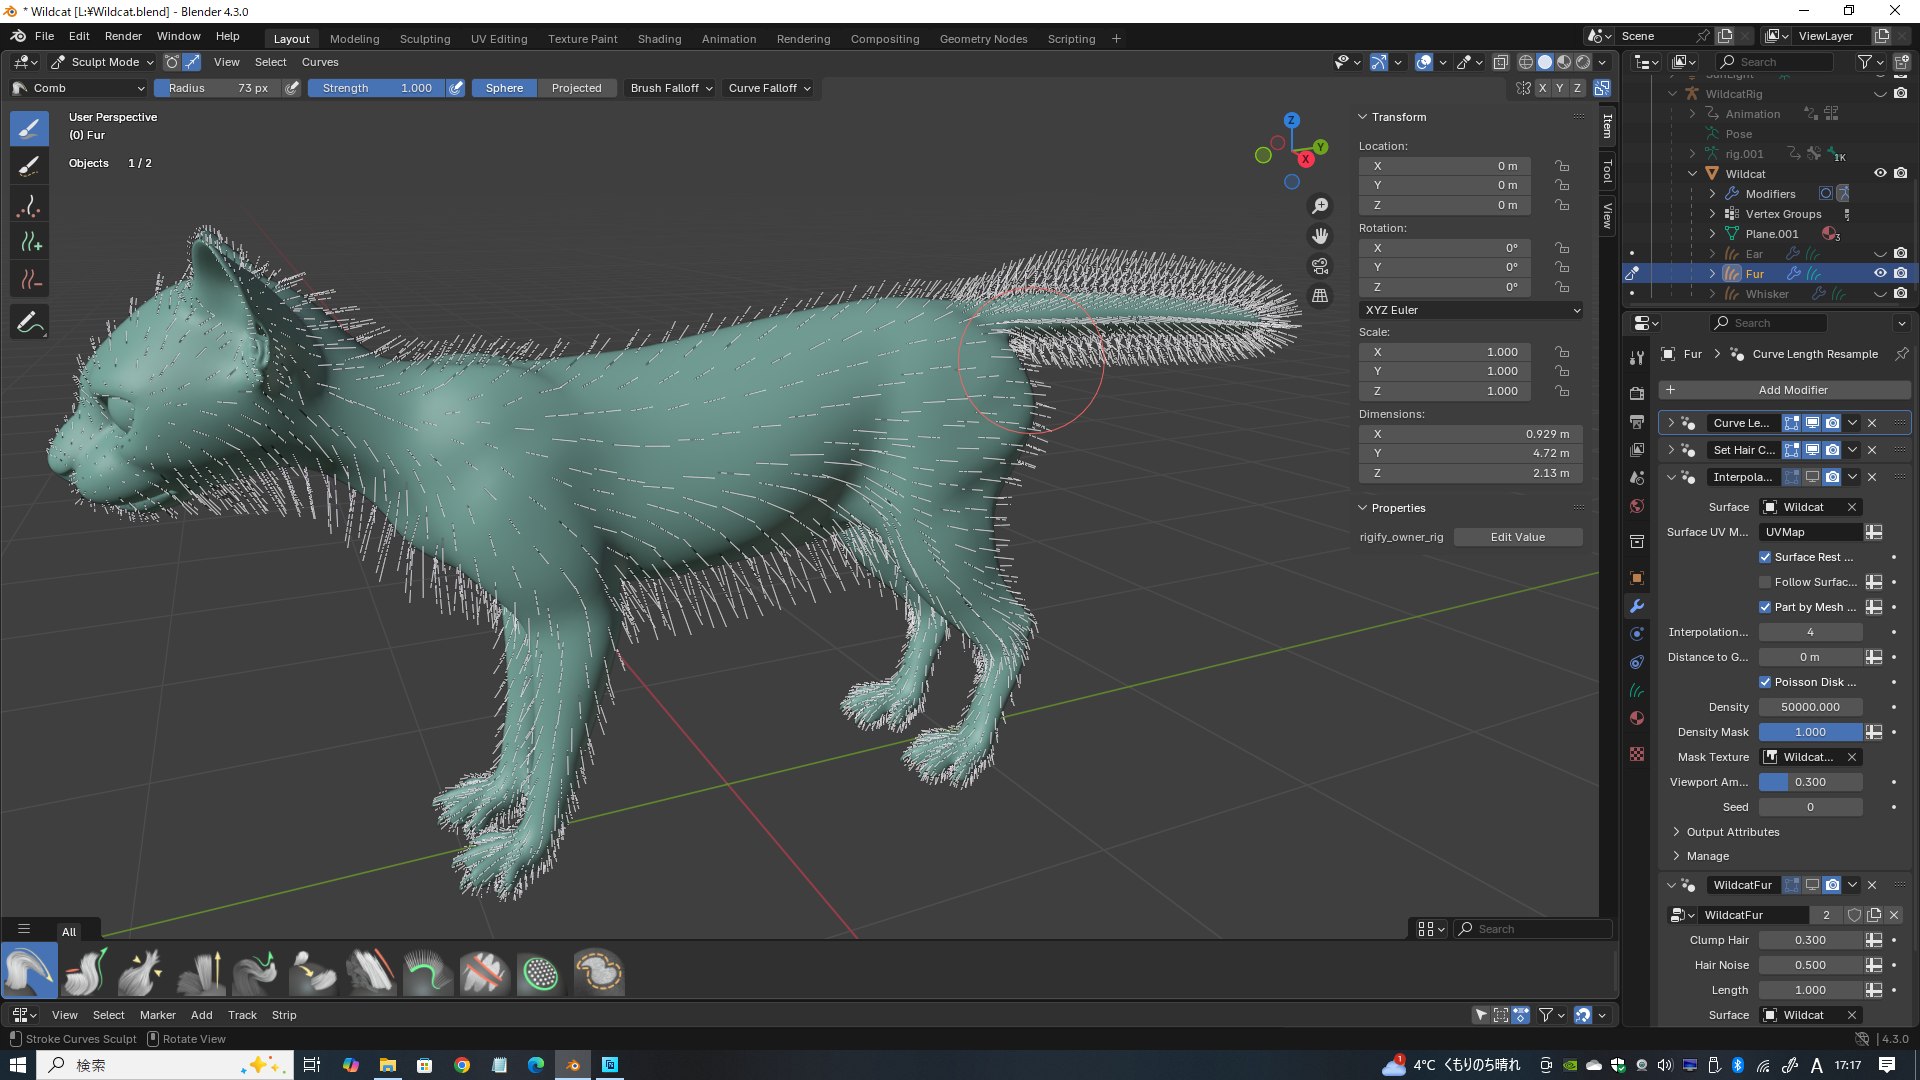The width and height of the screenshot is (1920, 1080).
Task: Uncheck Surface Rest checkbox
Action: [x=1765, y=557]
